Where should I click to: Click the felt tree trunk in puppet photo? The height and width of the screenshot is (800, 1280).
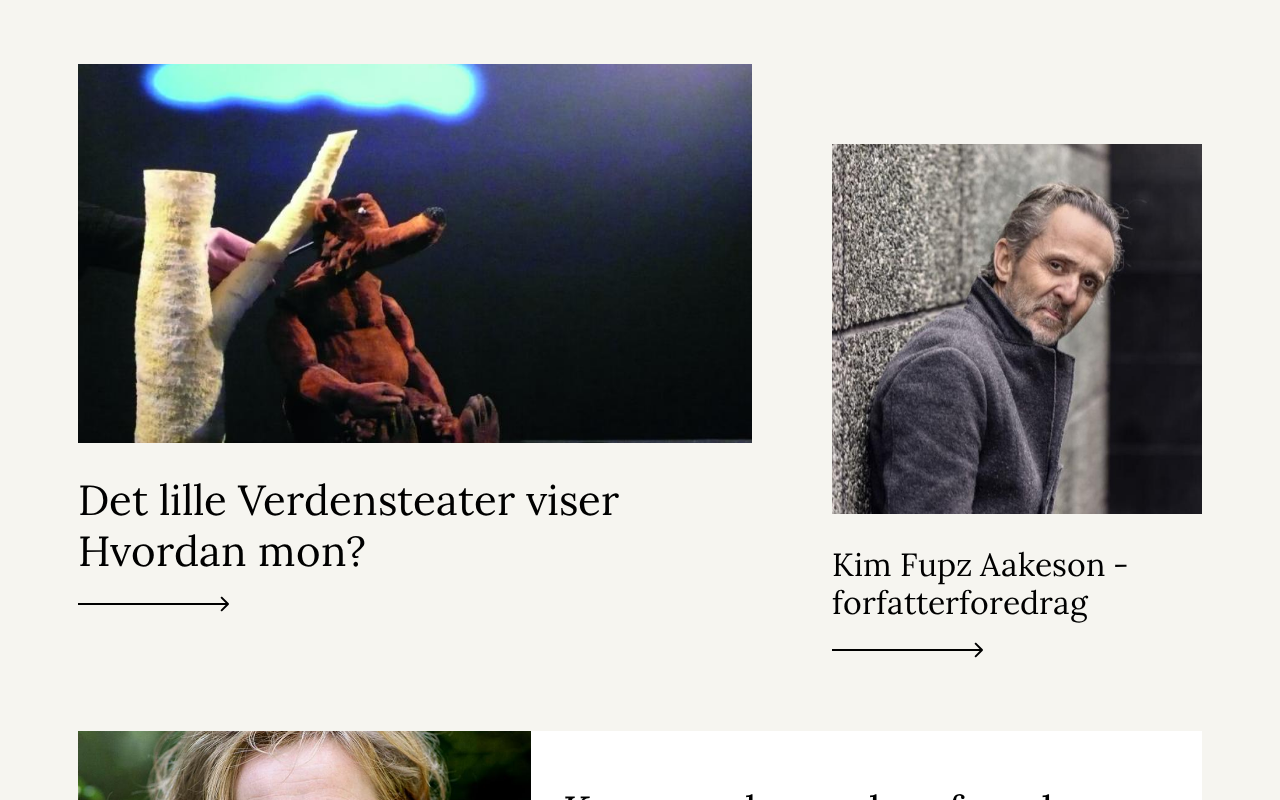(178, 305)
